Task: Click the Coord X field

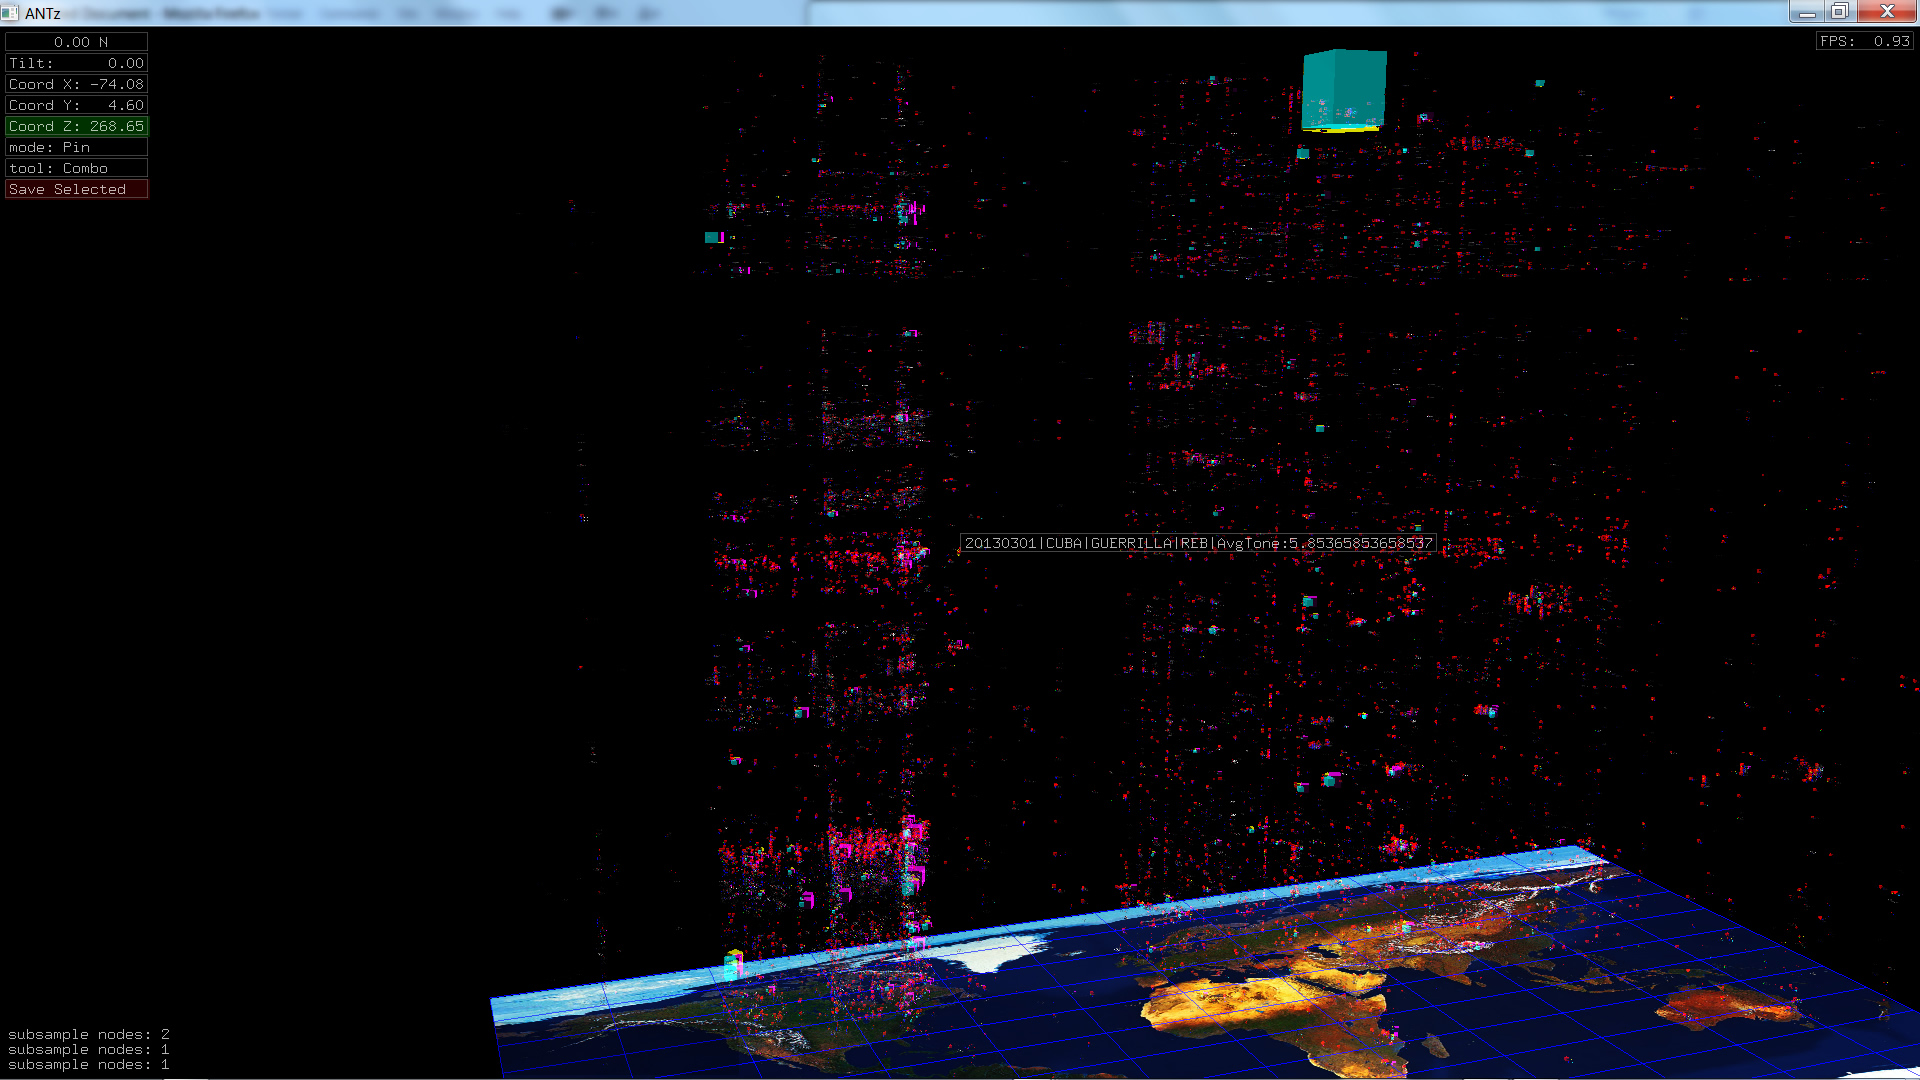Action: pyautogui.click(x=77, y=84)
